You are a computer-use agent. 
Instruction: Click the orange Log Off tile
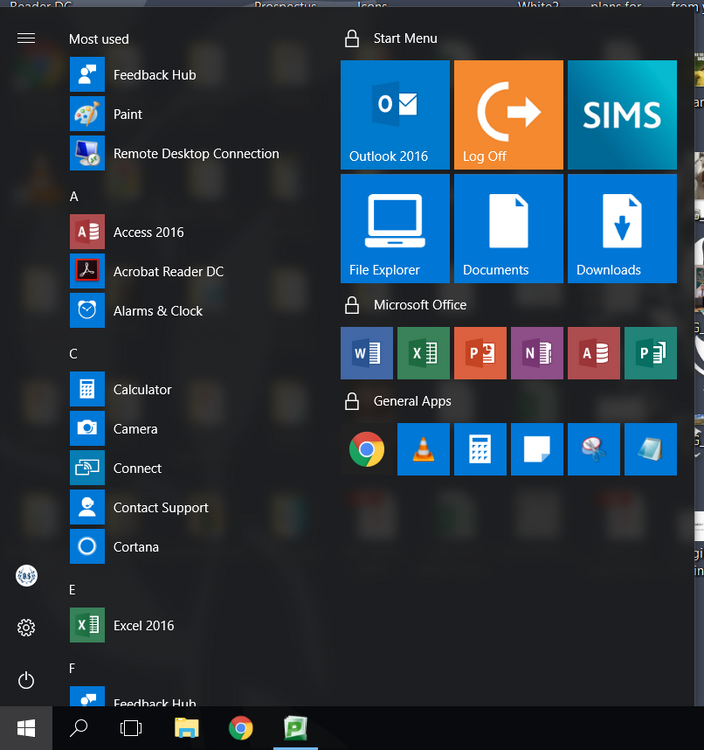(x=508, y=115)
